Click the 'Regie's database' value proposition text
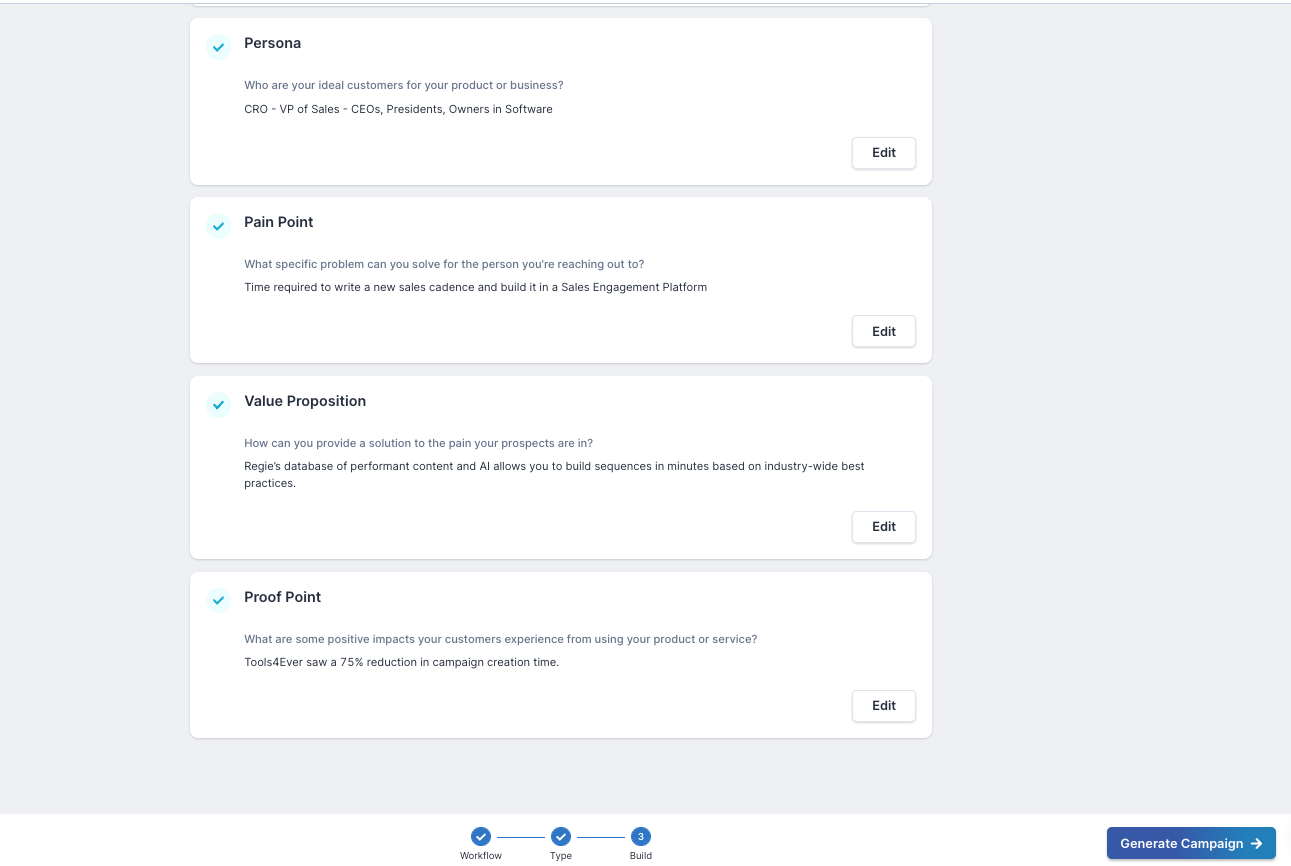1291x866 pixels. (554, 467)
